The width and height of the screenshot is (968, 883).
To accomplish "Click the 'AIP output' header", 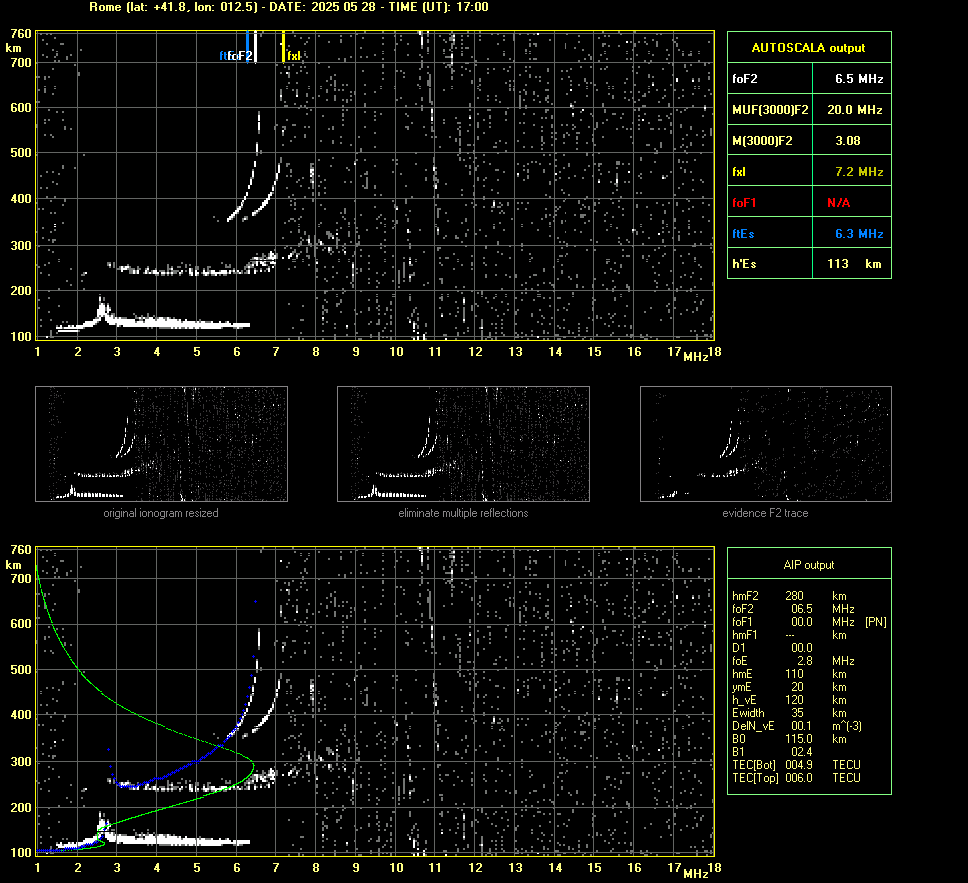I will tap(809, 565).
